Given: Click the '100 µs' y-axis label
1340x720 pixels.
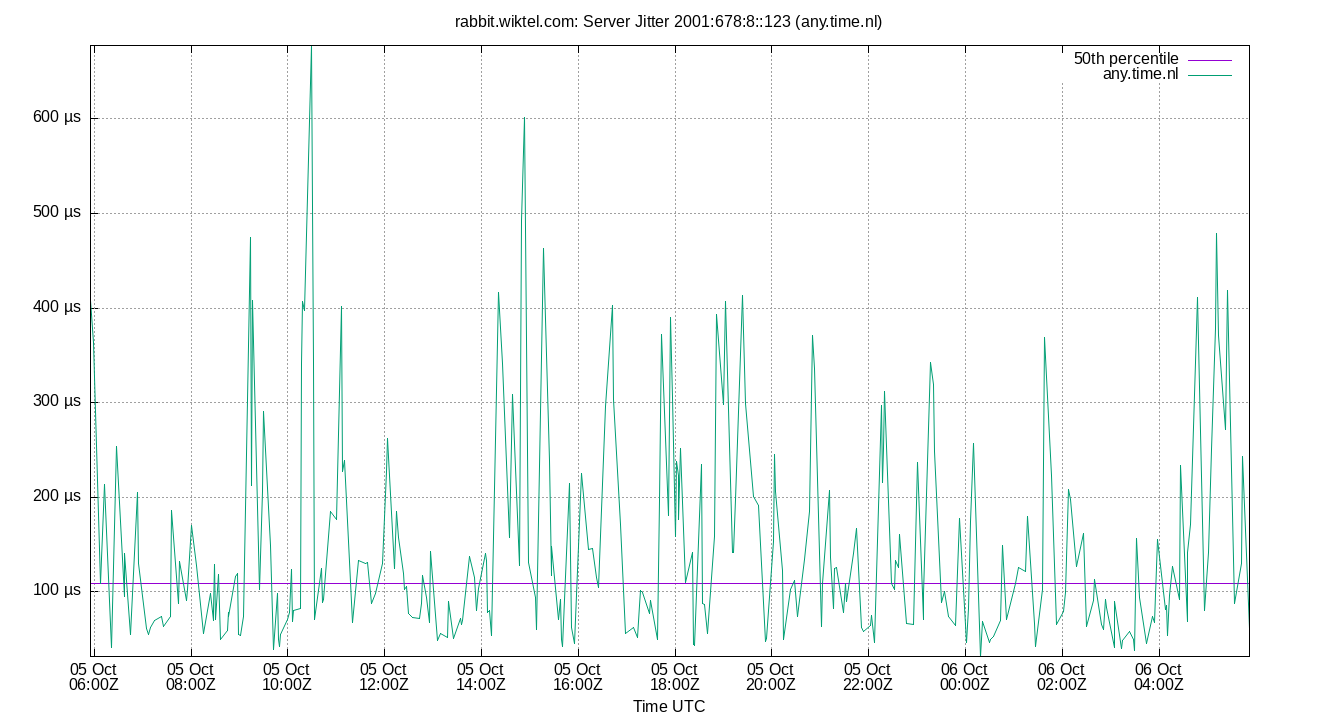Looking at the screenshot, I should (x=57, y=591).
